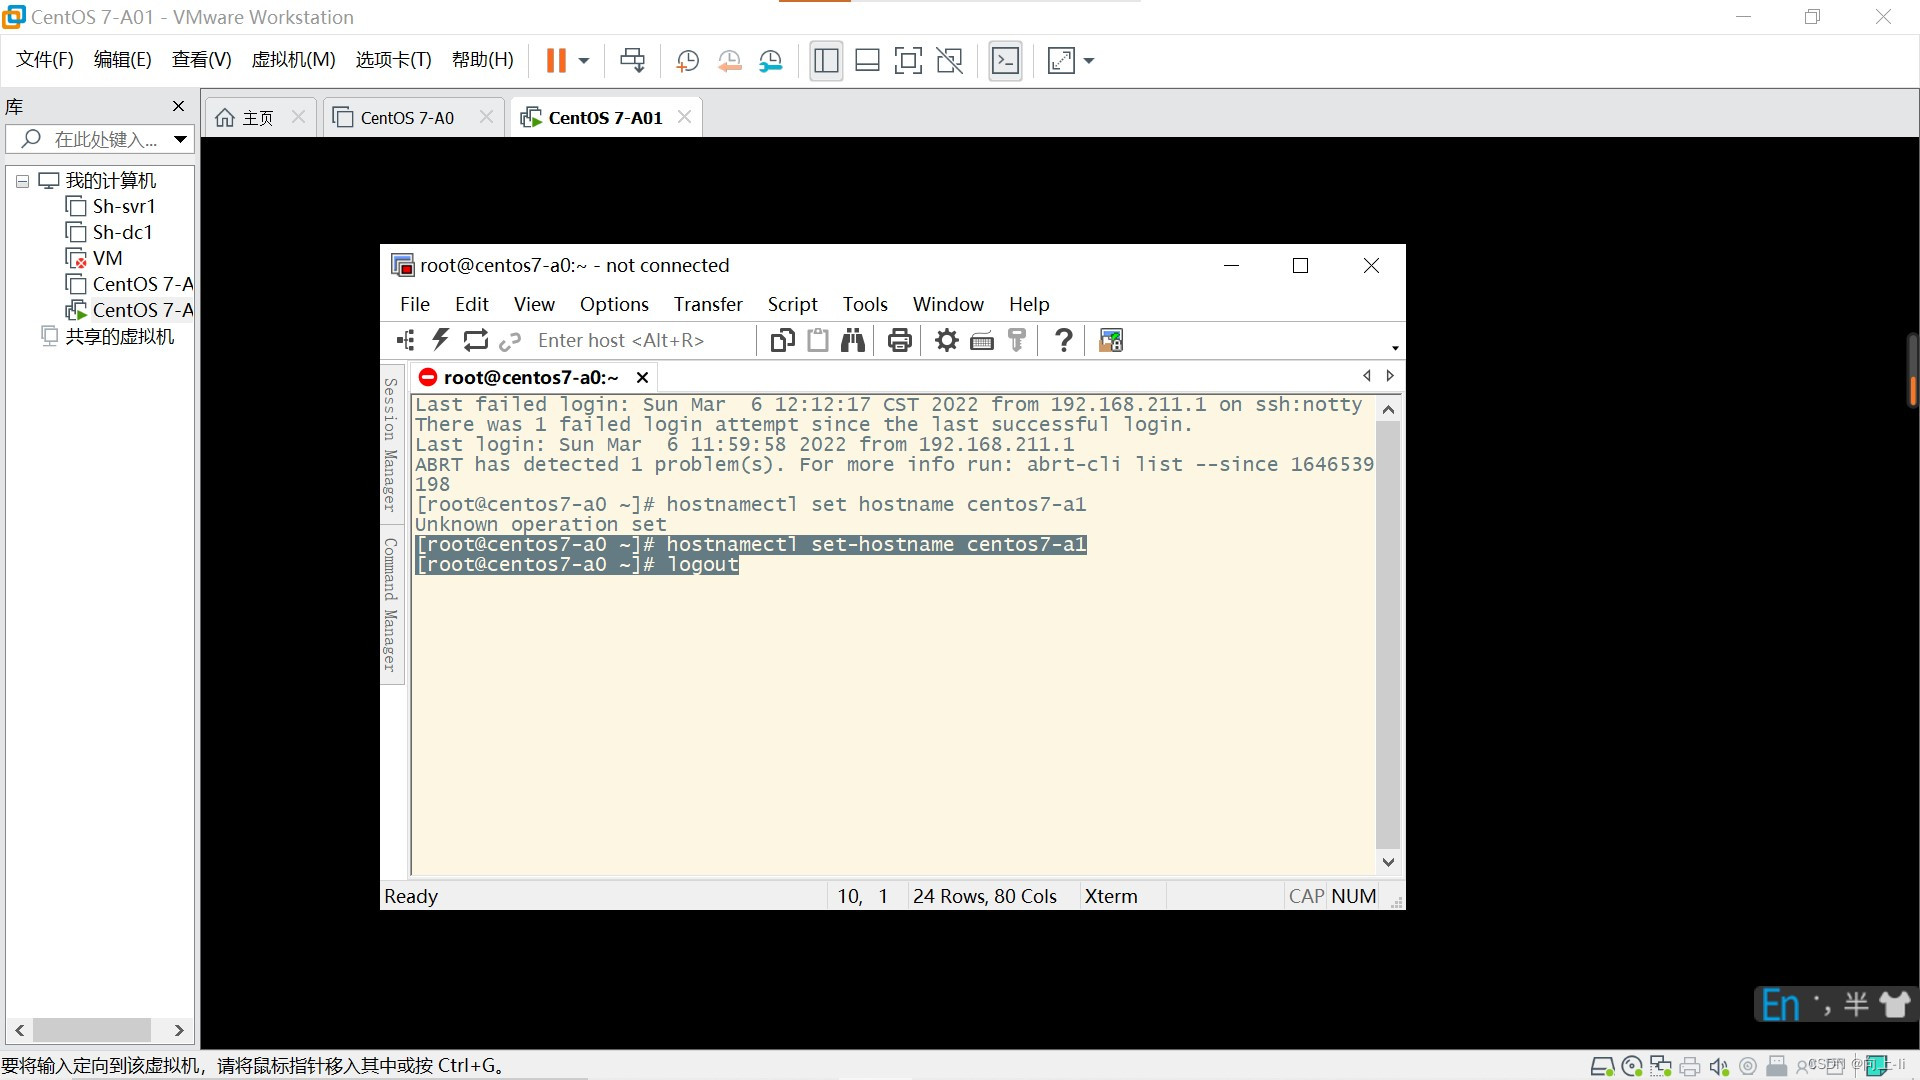Screen dimensions: 1920x1080
Task: Open the Transfer menu in SecureCRT
Action: point(707,304)
